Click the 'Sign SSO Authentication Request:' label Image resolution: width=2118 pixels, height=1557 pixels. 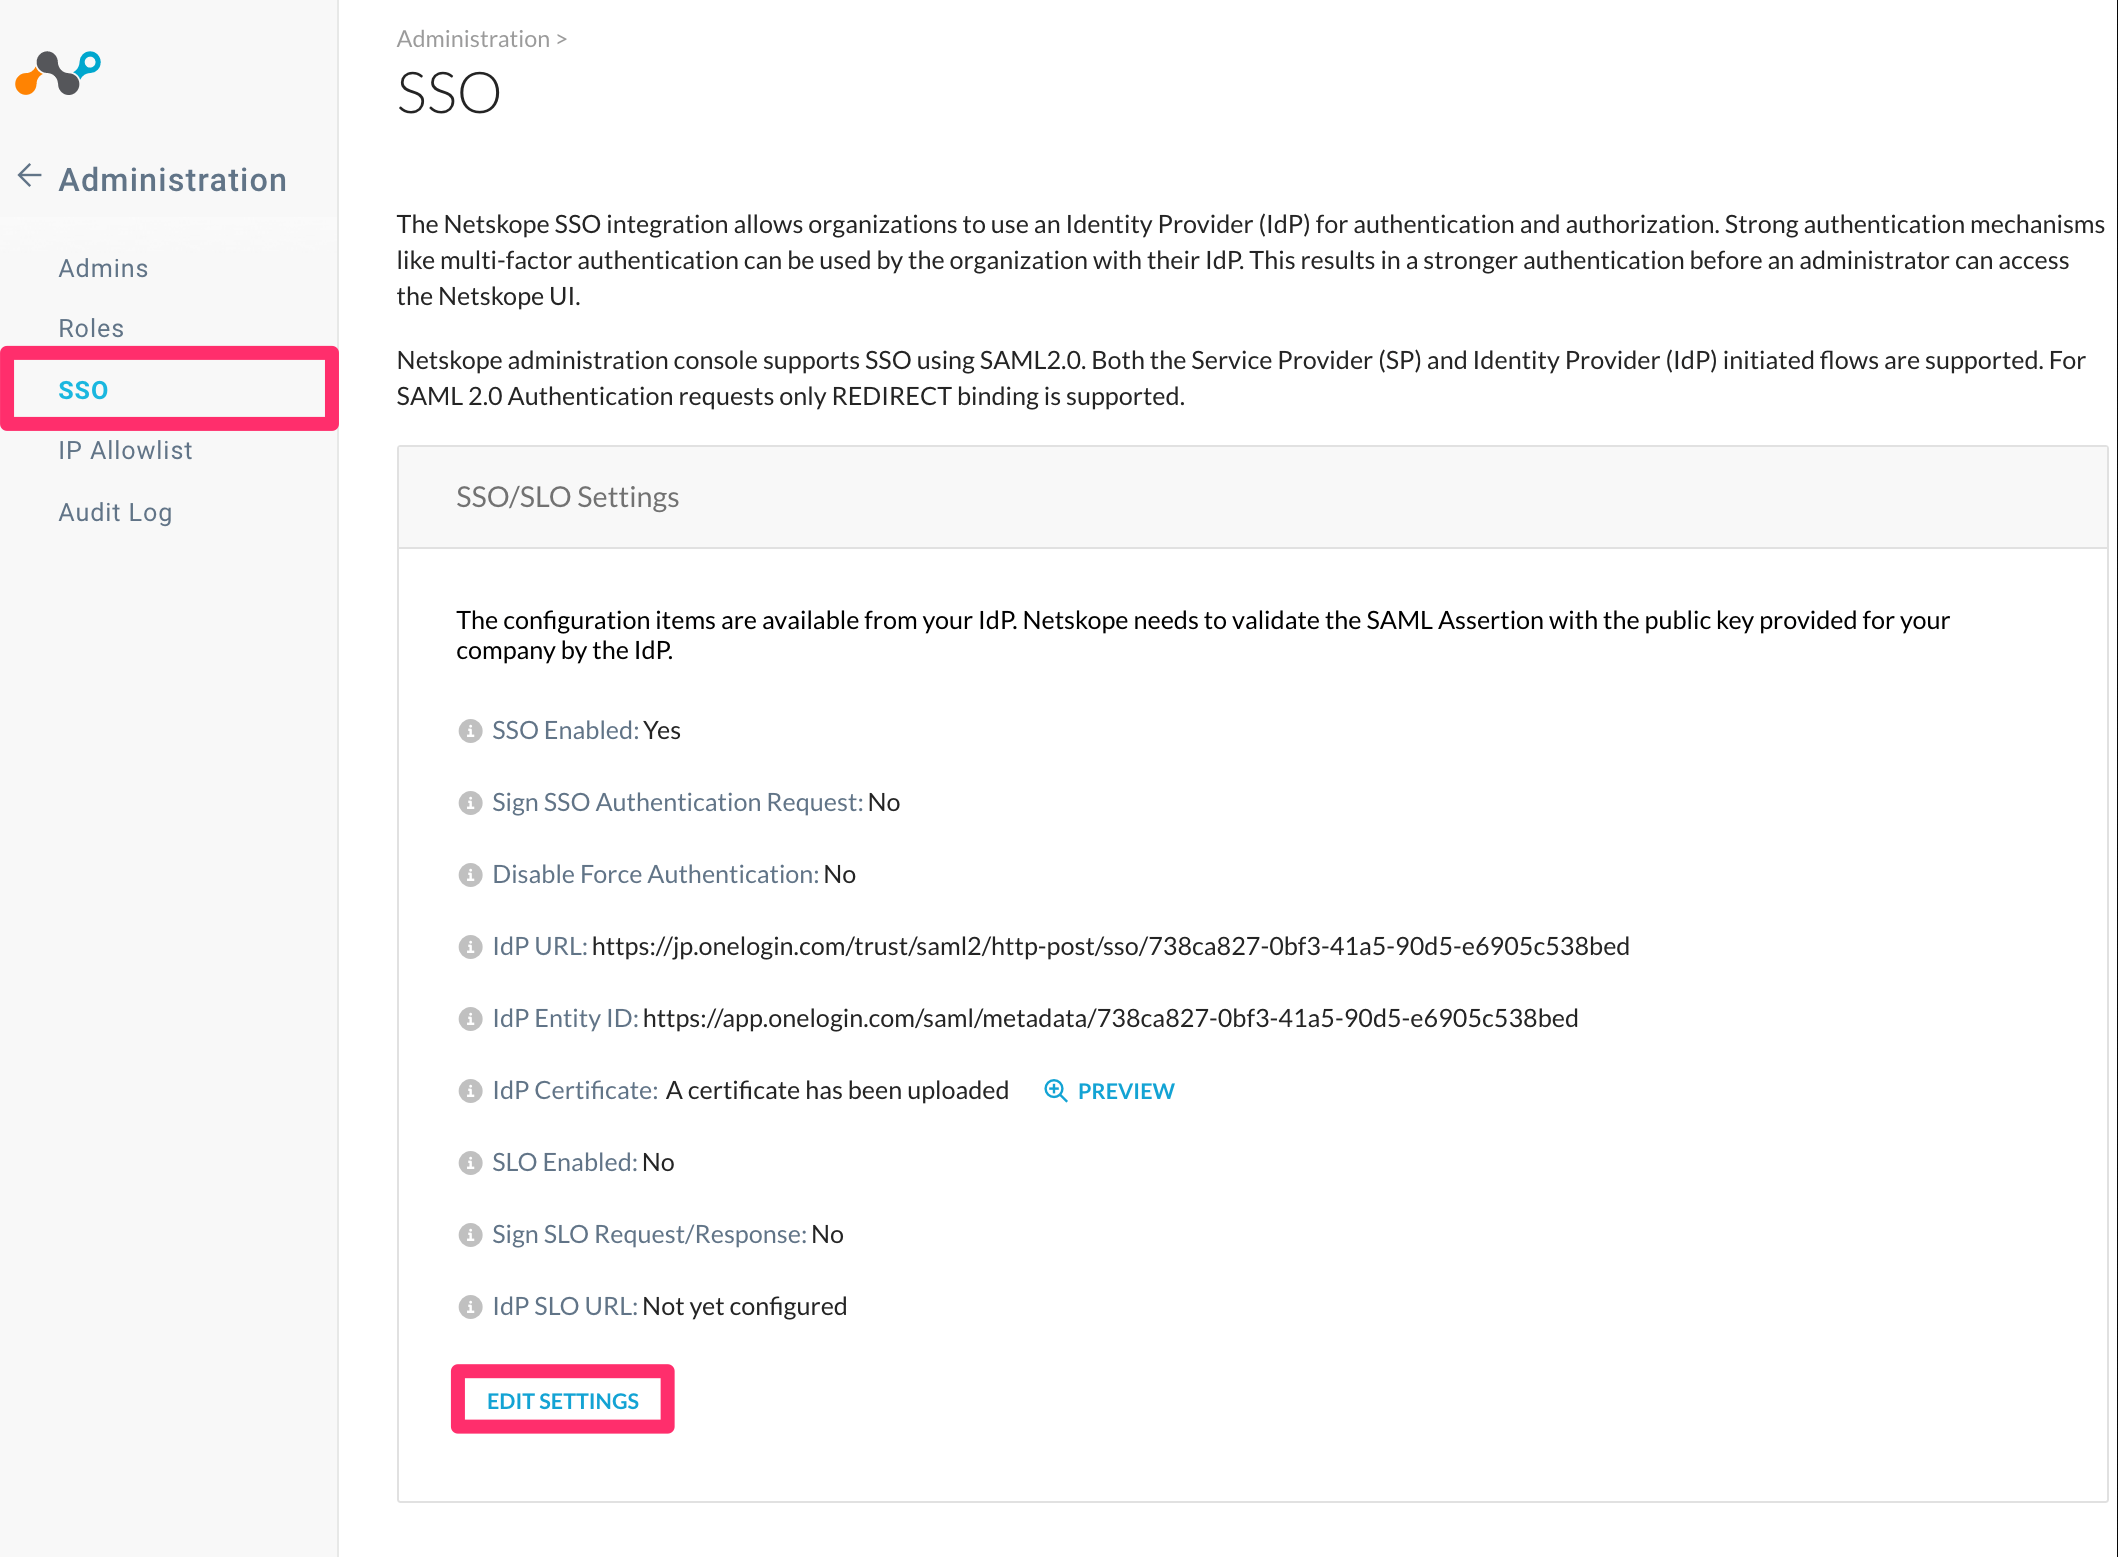pyautogui.click(x=677, y=802)
